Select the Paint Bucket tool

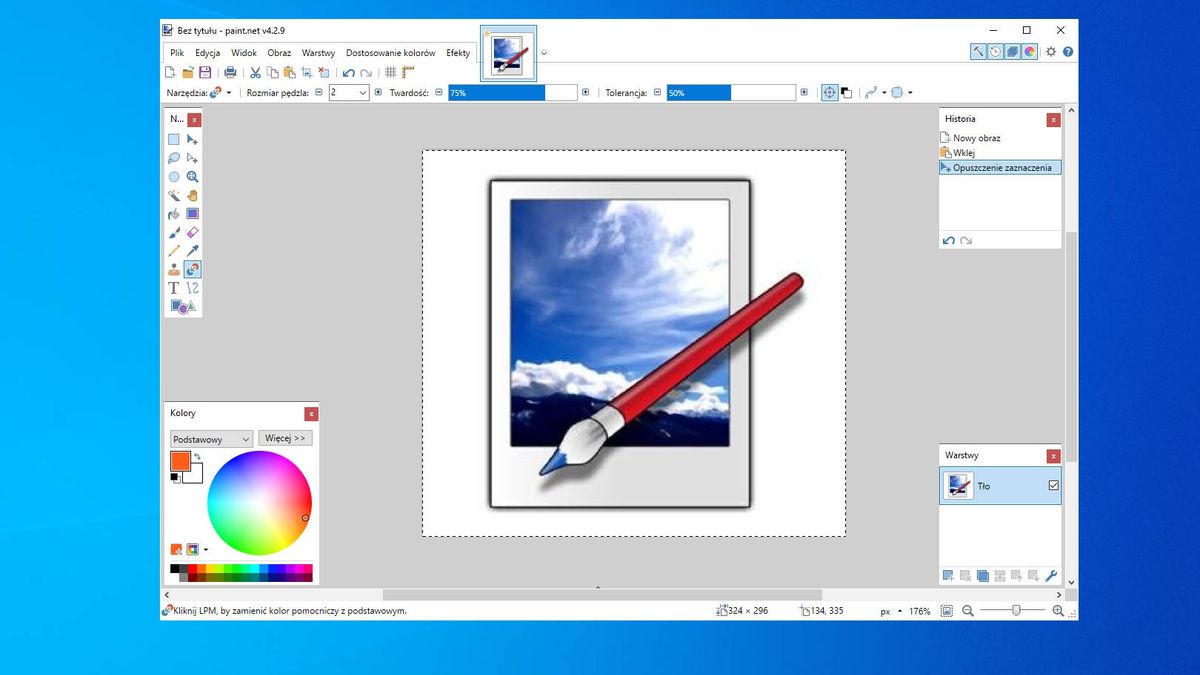tap(174, 214)
